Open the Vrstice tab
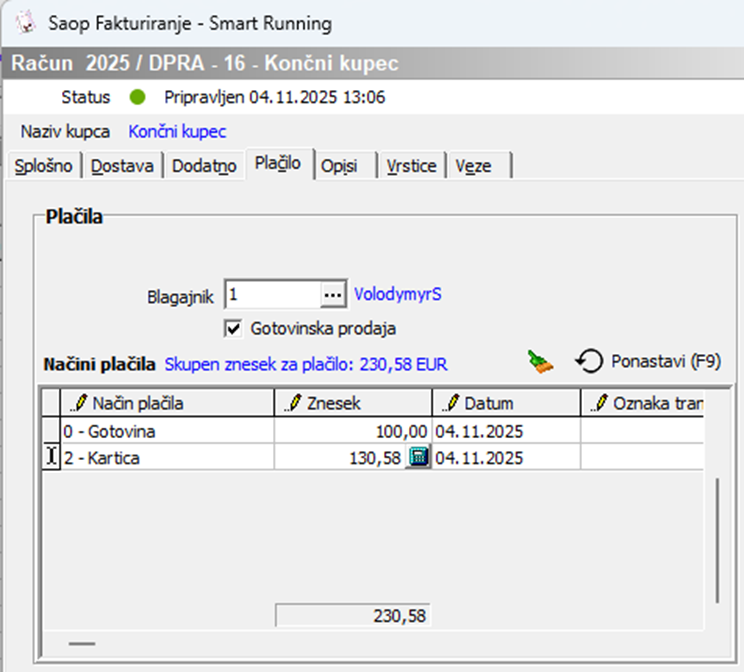Viewport: 744px width, 672px height. 411,166
